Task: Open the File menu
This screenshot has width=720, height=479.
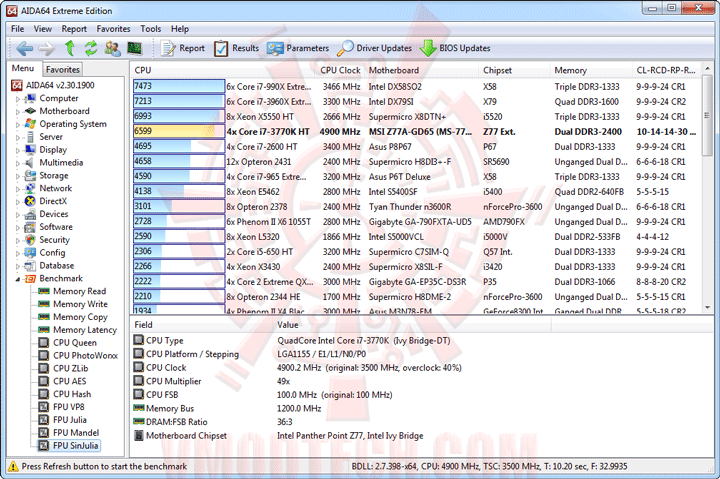Action: click(x=17, y=29)
